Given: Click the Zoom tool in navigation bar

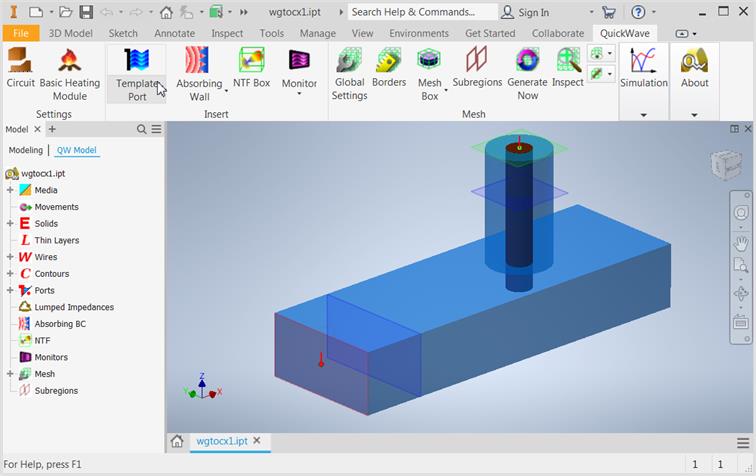Looking at the screenshot, I should pyautogui.click(x=741, y=265).
